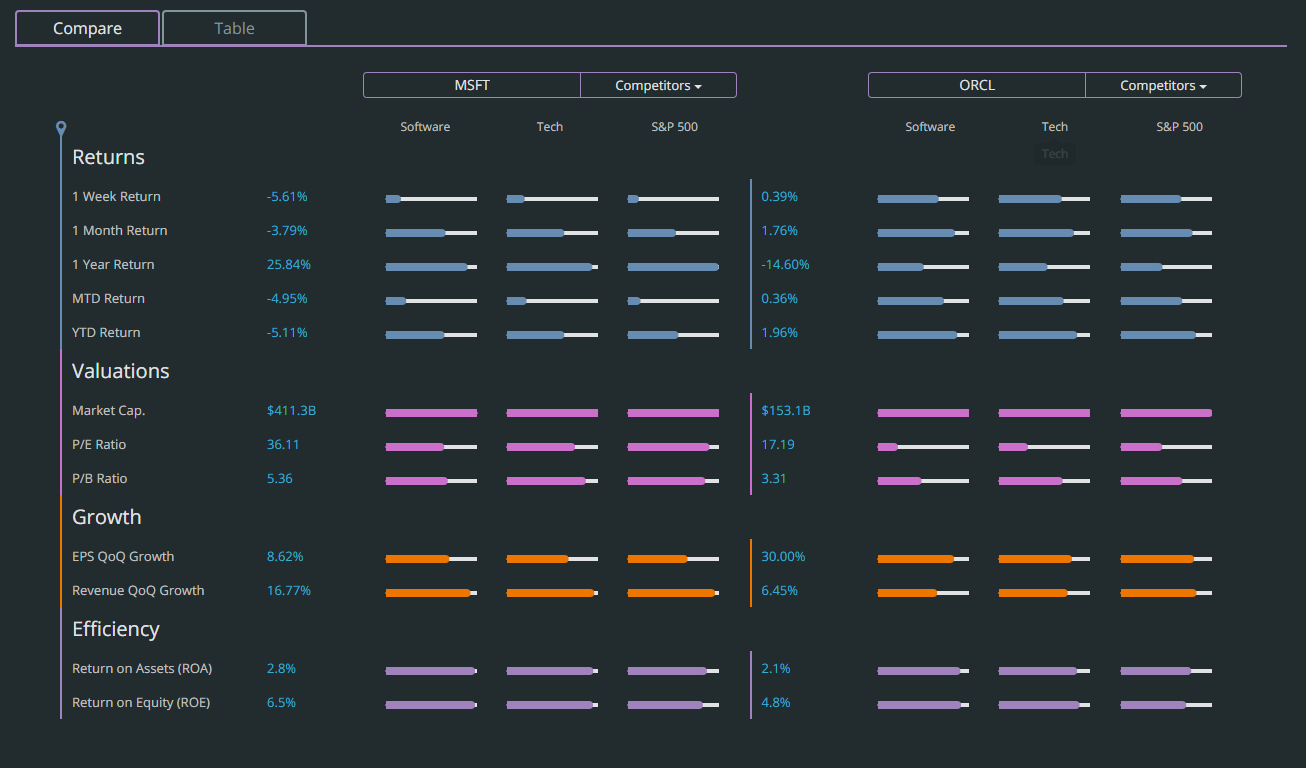The height and width of the screenshot is (768, 1306).
Task: Open the Table tab
Action: [234, 28]
